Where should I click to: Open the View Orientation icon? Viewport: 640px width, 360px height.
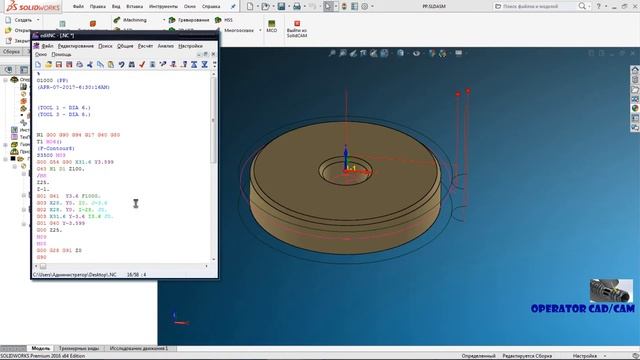click(x=384, y=53)
